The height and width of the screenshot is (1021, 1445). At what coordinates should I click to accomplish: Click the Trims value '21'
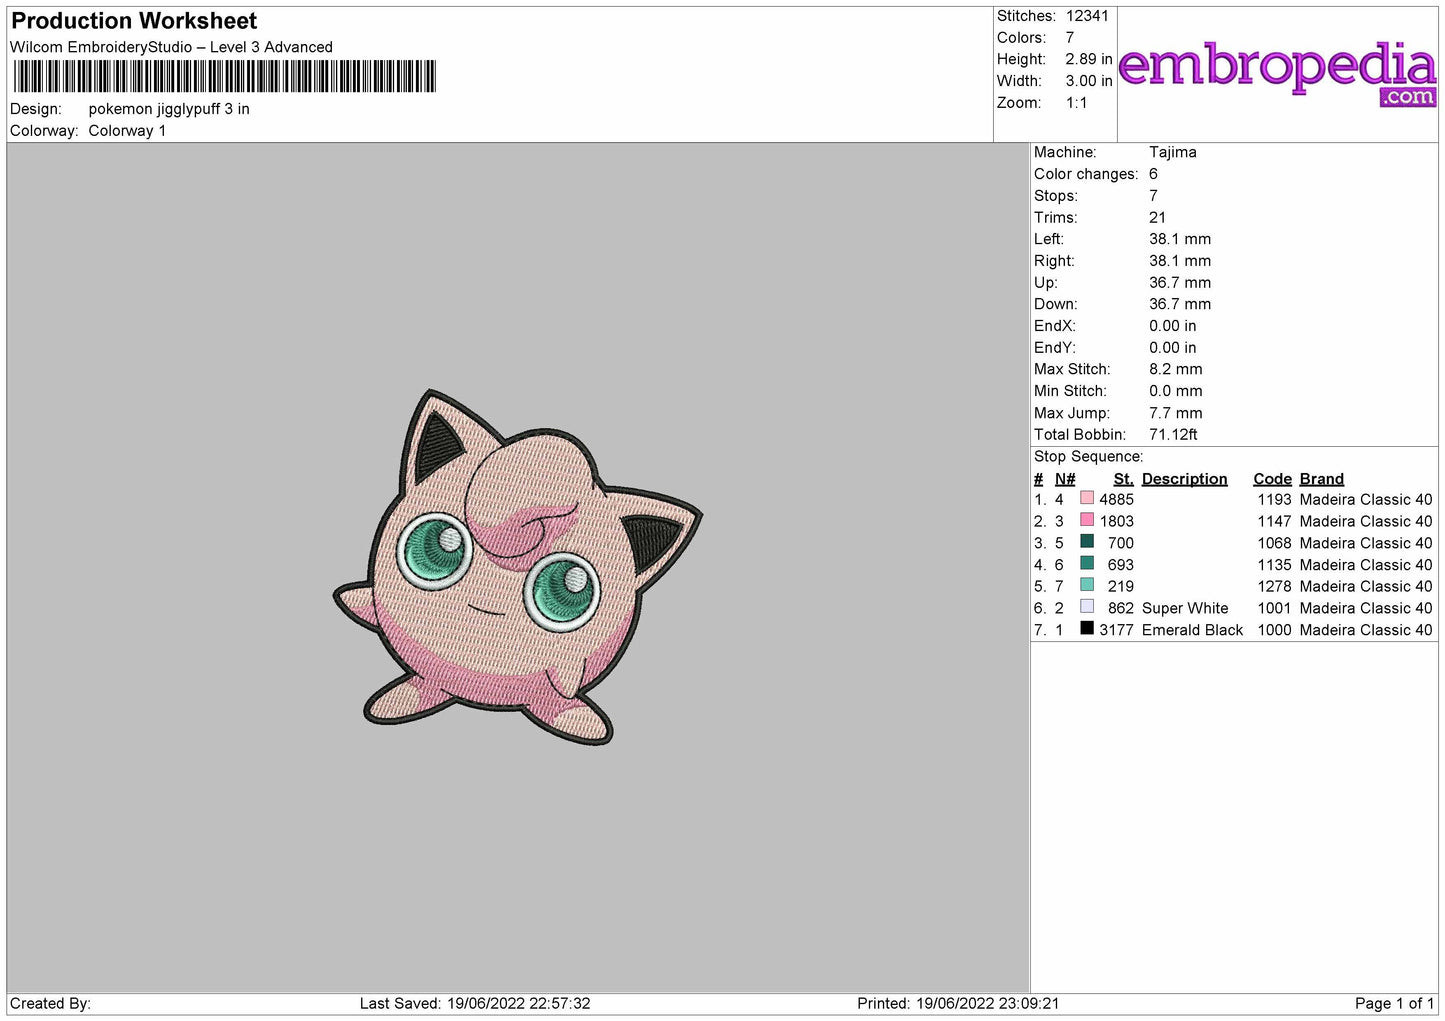point(1158,217)
